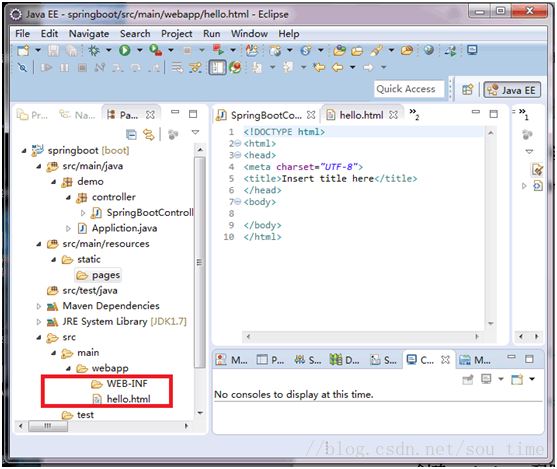This screenshot has width=557, height=469.
Task: Click the last edit location arrow
Action: click(x=319, y=67)
